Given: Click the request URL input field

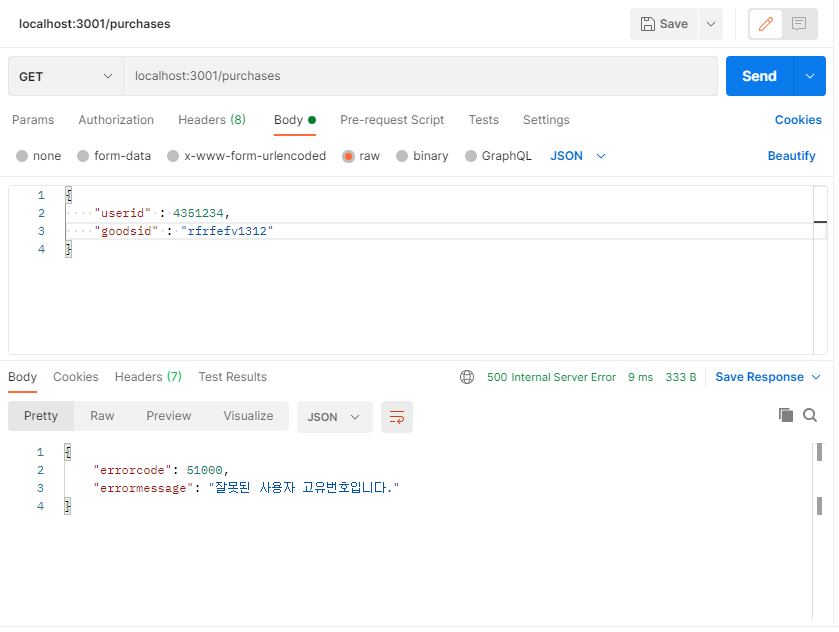Looking at the screenshot, I should click(x=421, y=77).
